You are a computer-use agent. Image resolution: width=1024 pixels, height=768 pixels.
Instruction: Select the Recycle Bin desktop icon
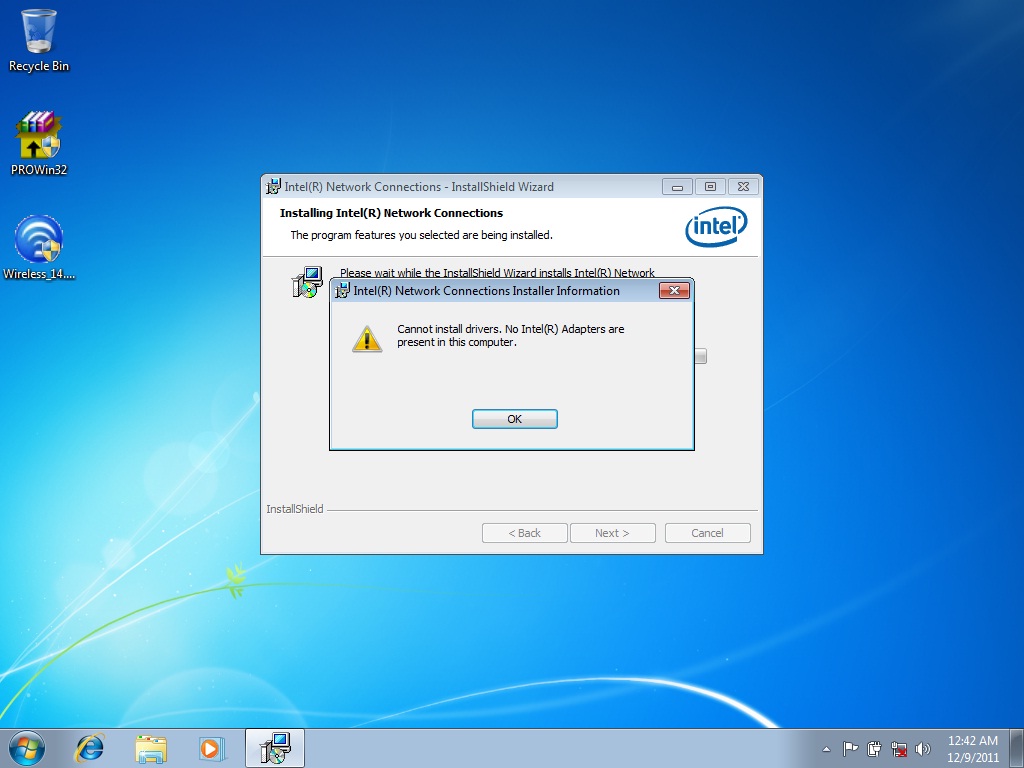pyautogui.click(x=39, y=40)
